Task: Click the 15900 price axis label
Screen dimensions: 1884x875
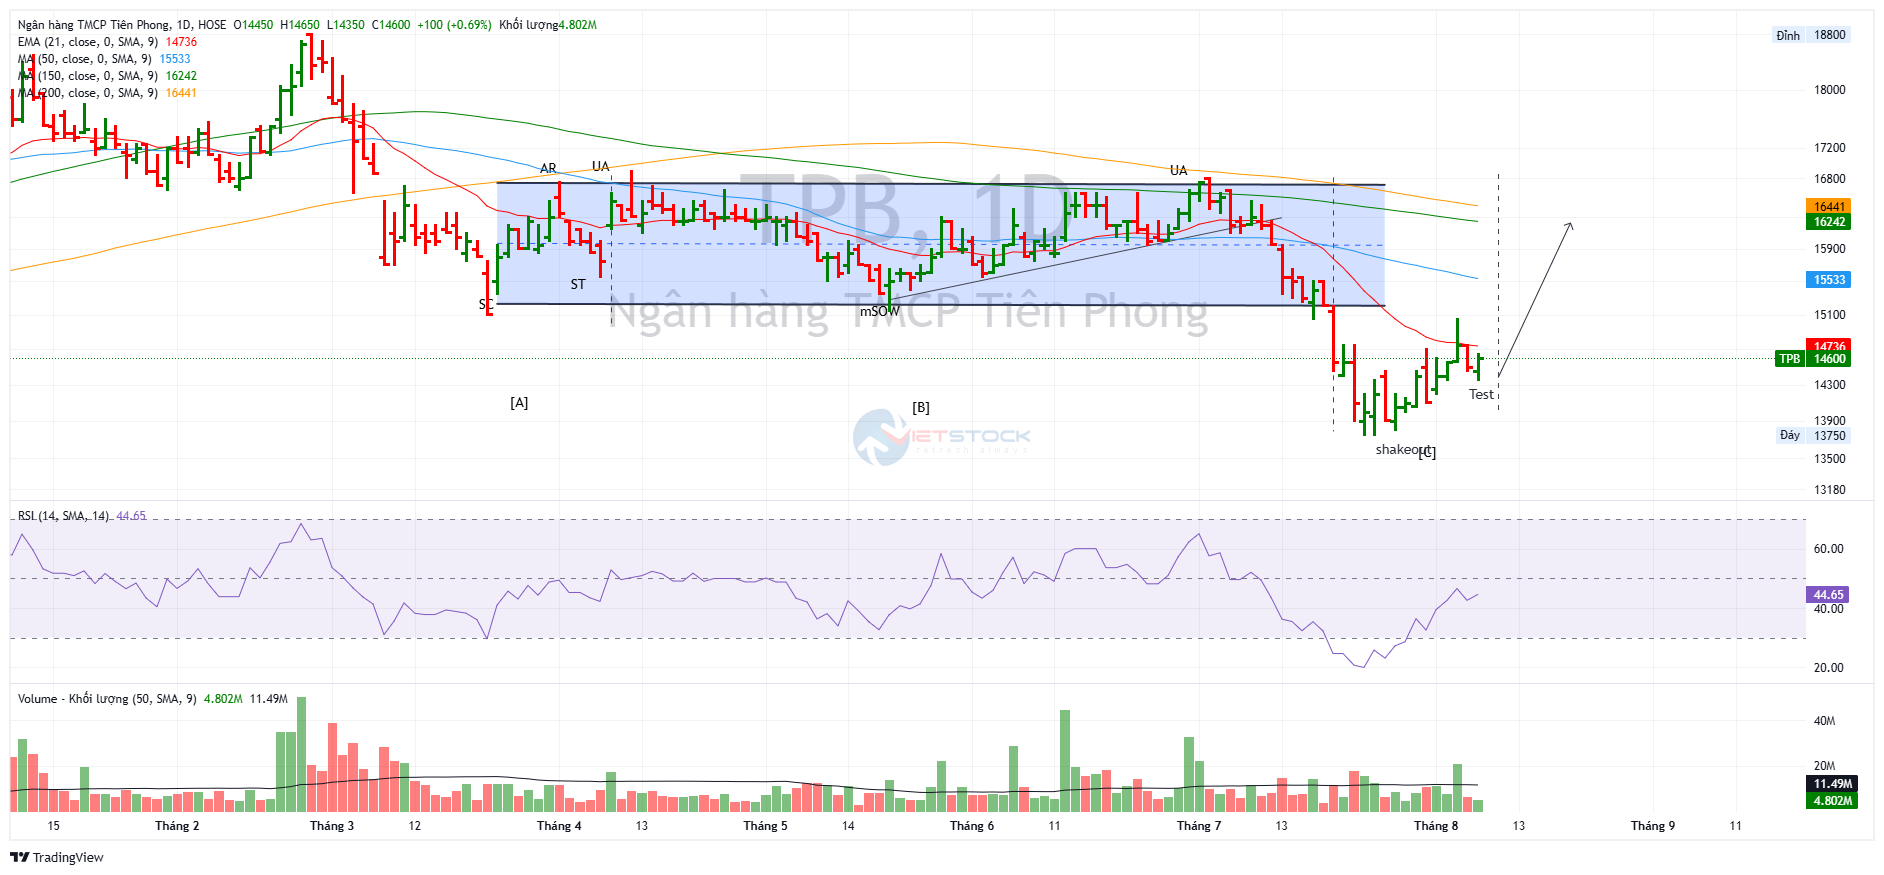Action: [1830, 249]
